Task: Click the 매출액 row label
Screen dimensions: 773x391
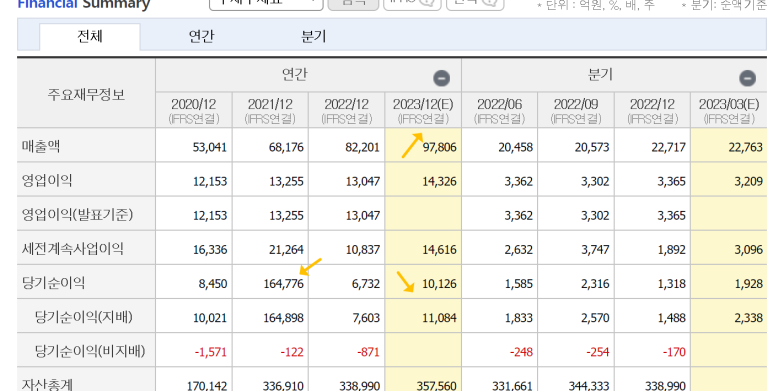Action: coord(40,146)
